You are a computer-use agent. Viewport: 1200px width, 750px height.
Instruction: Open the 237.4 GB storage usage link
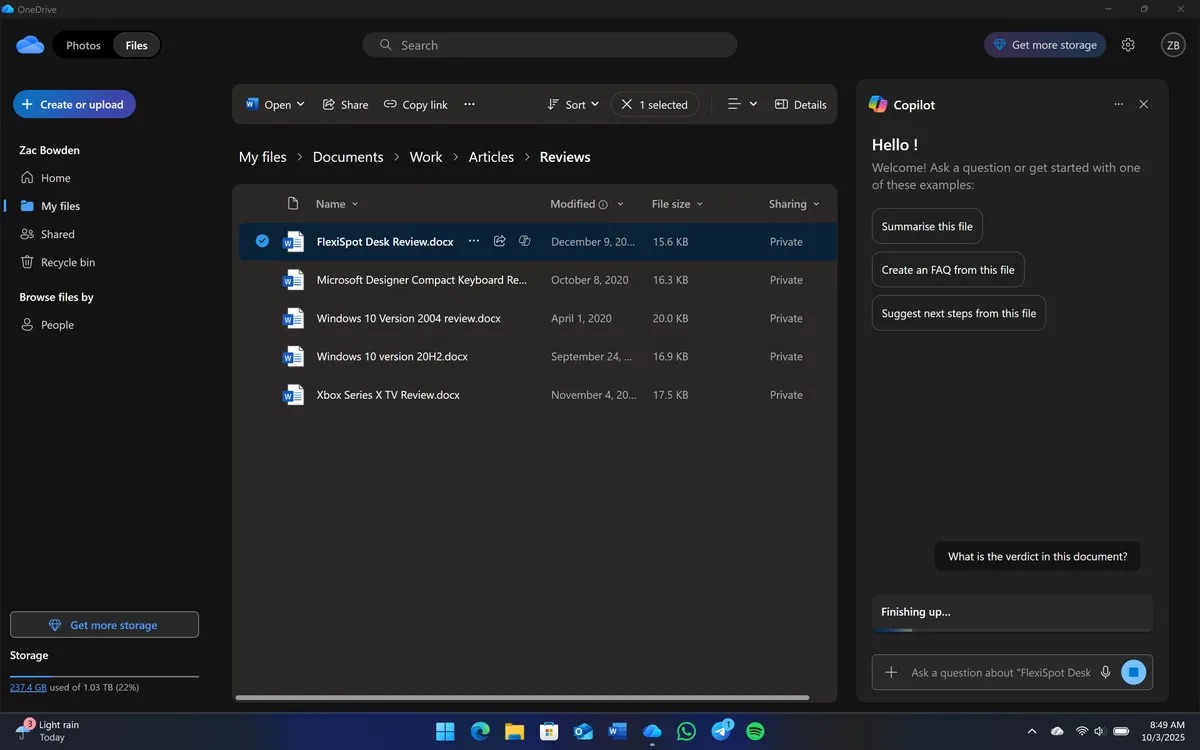click(27, 687)
